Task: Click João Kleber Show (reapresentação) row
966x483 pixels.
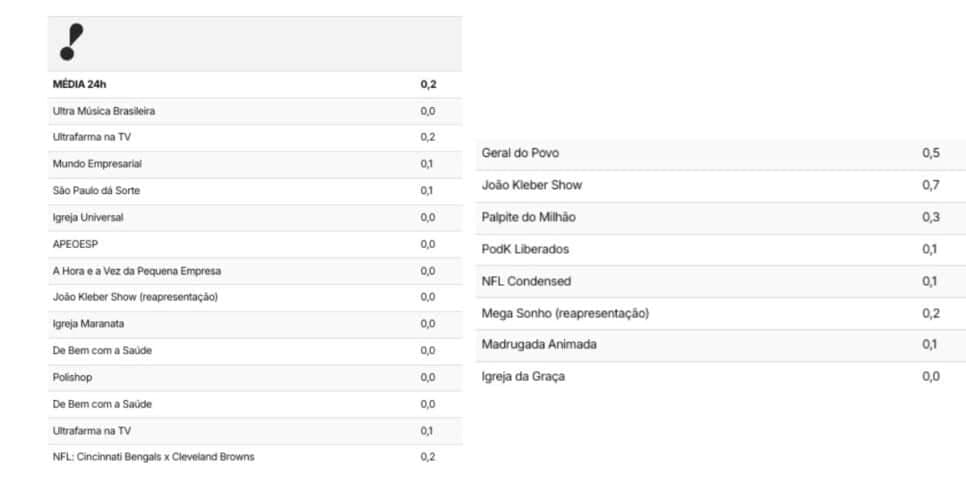Action: coord(255,298)
